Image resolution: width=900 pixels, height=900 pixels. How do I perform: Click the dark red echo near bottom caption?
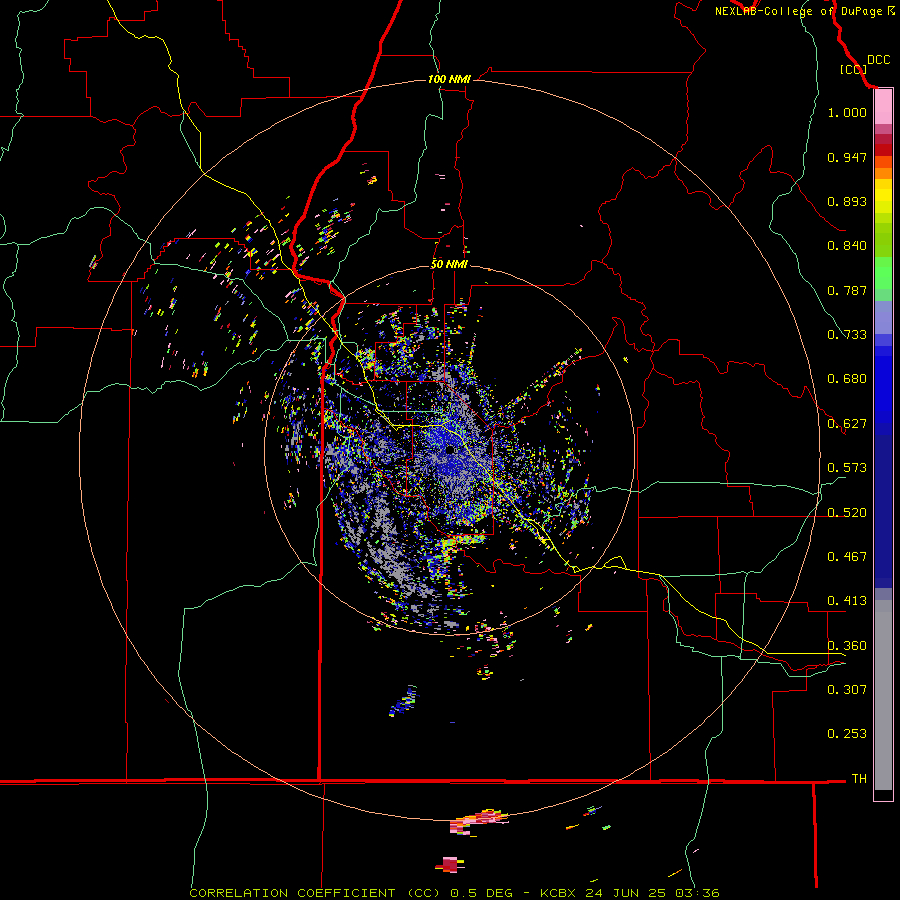[451, 864]
